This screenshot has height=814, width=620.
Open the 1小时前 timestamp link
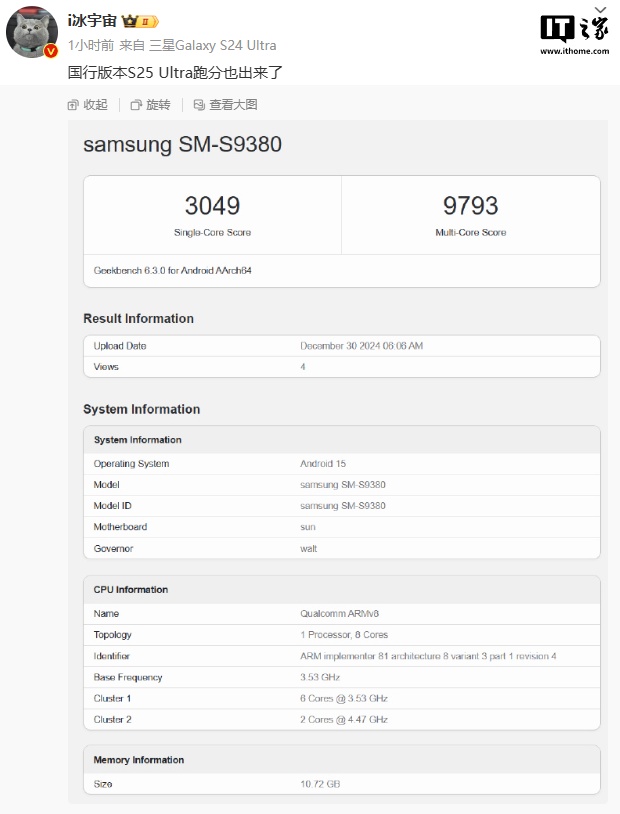(x=89, y=46)
